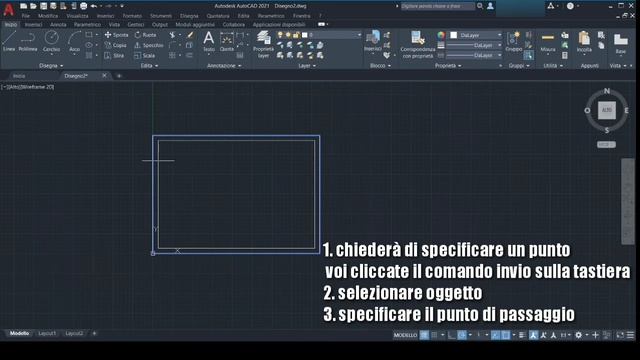640x360 pixels.
Task: Add a new layout with plus button
Action: coord(94,333)
